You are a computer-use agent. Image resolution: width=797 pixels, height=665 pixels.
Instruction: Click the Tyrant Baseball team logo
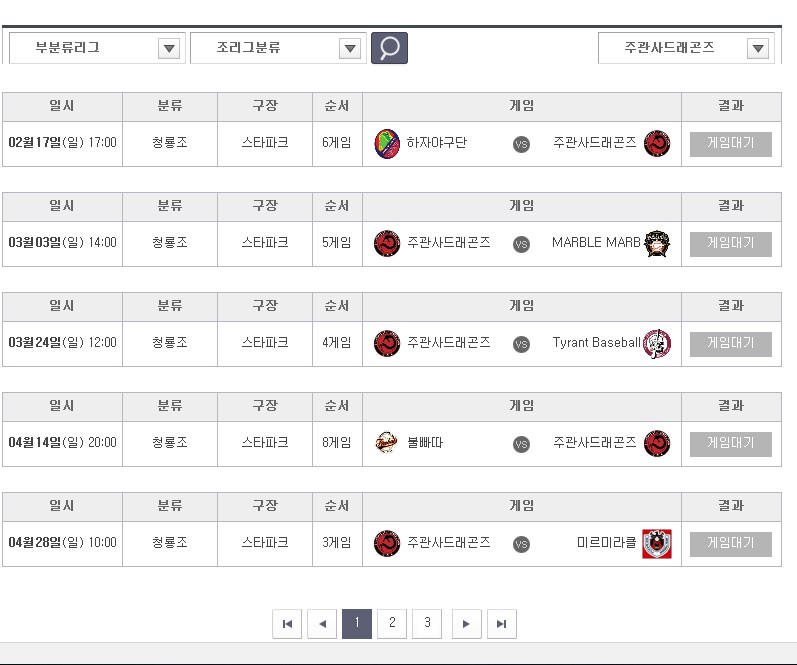[x=657, y=344]
